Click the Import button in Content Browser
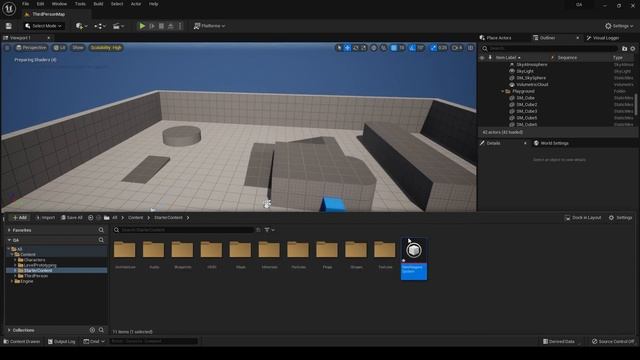640x360 pixels. [x=45, y=218]
